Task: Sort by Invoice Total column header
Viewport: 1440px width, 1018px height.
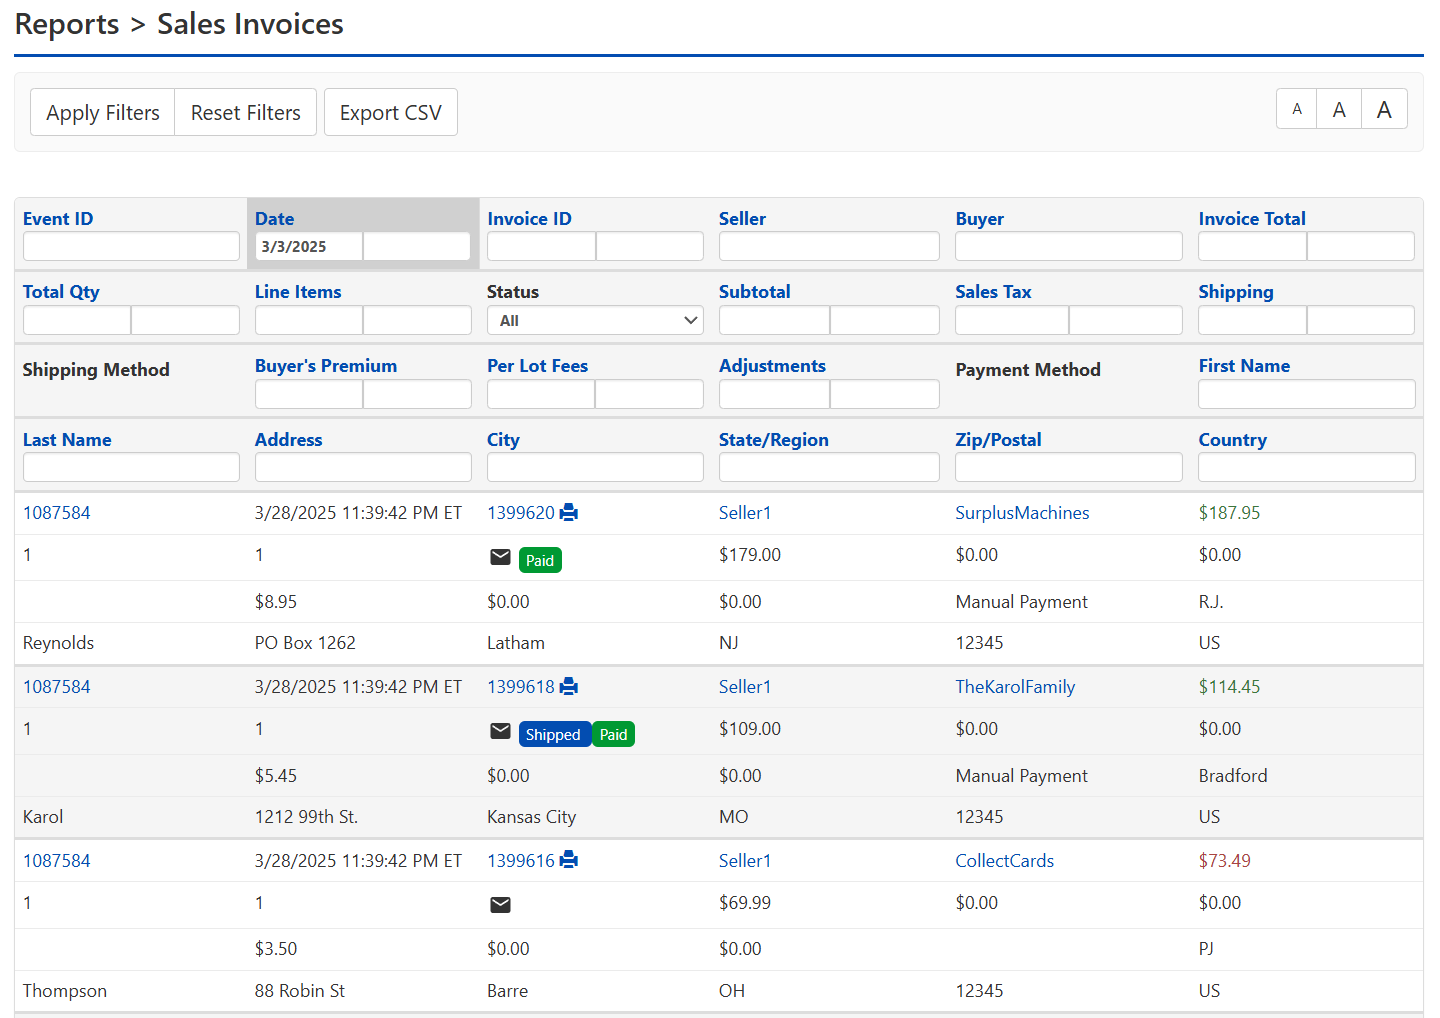Action: [x=1252, y=219]
